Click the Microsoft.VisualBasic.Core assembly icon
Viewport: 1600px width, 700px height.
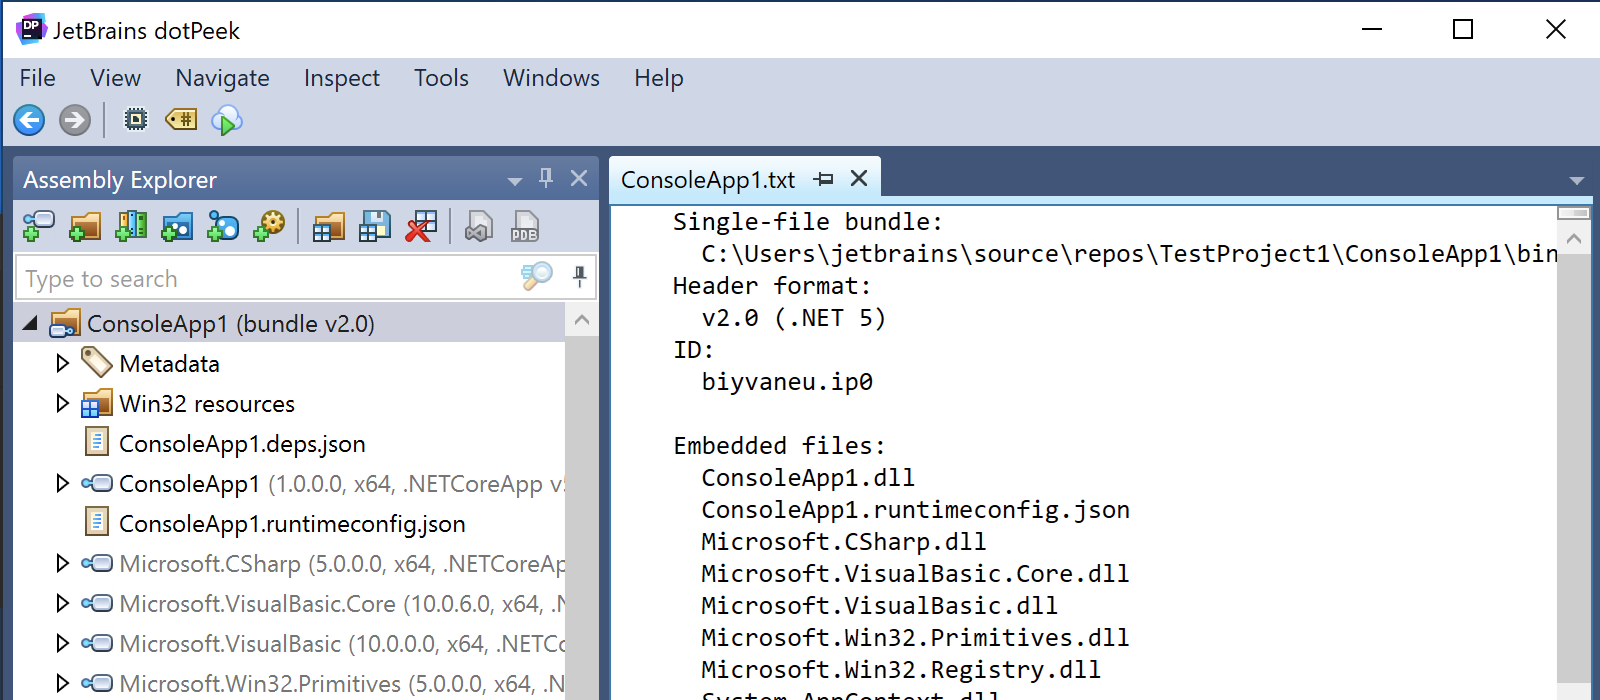[x=97, y=603]
